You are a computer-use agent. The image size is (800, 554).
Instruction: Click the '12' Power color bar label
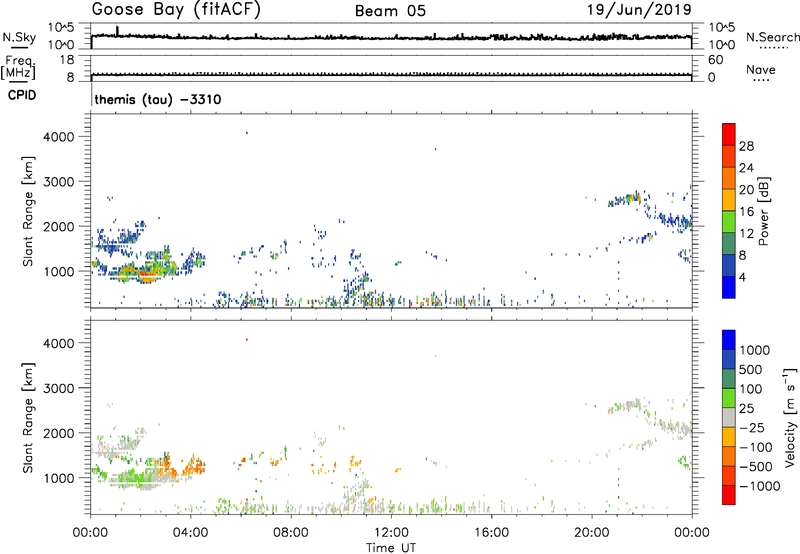point(746,234)
